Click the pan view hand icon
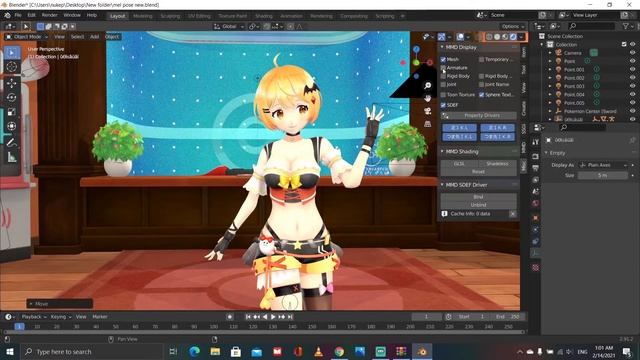Screen dimensions: 640x360 tap(427, 98)
